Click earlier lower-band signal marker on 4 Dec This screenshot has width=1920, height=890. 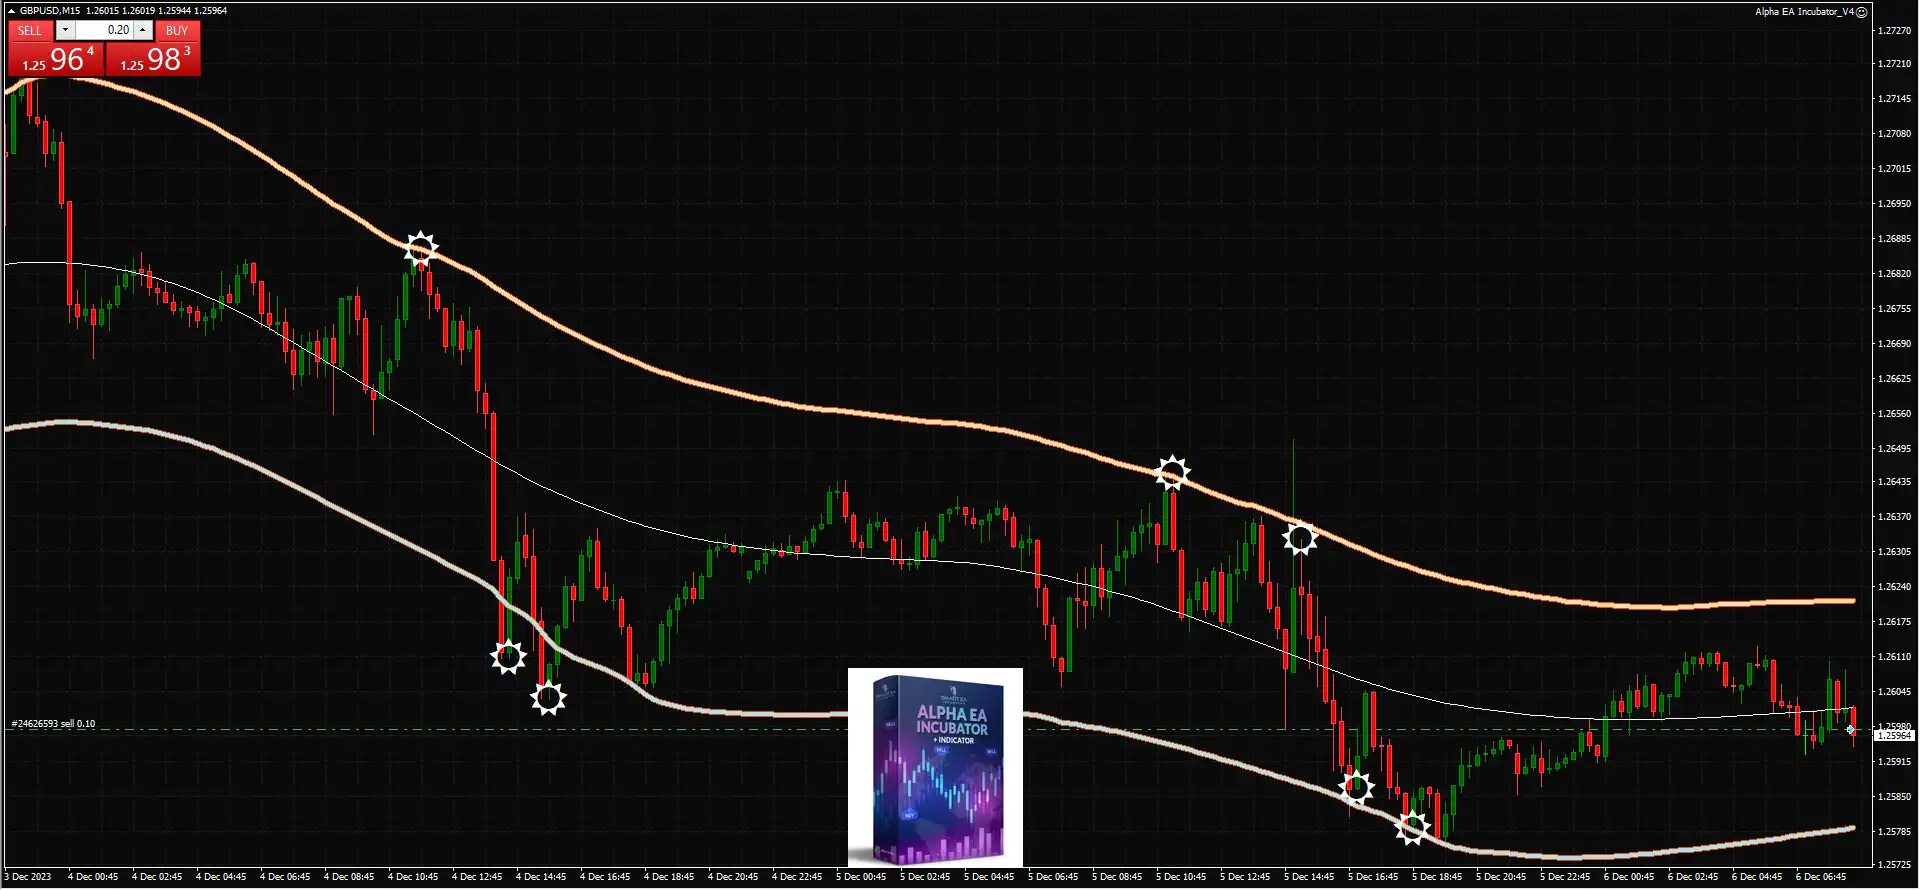coord(508,657)
